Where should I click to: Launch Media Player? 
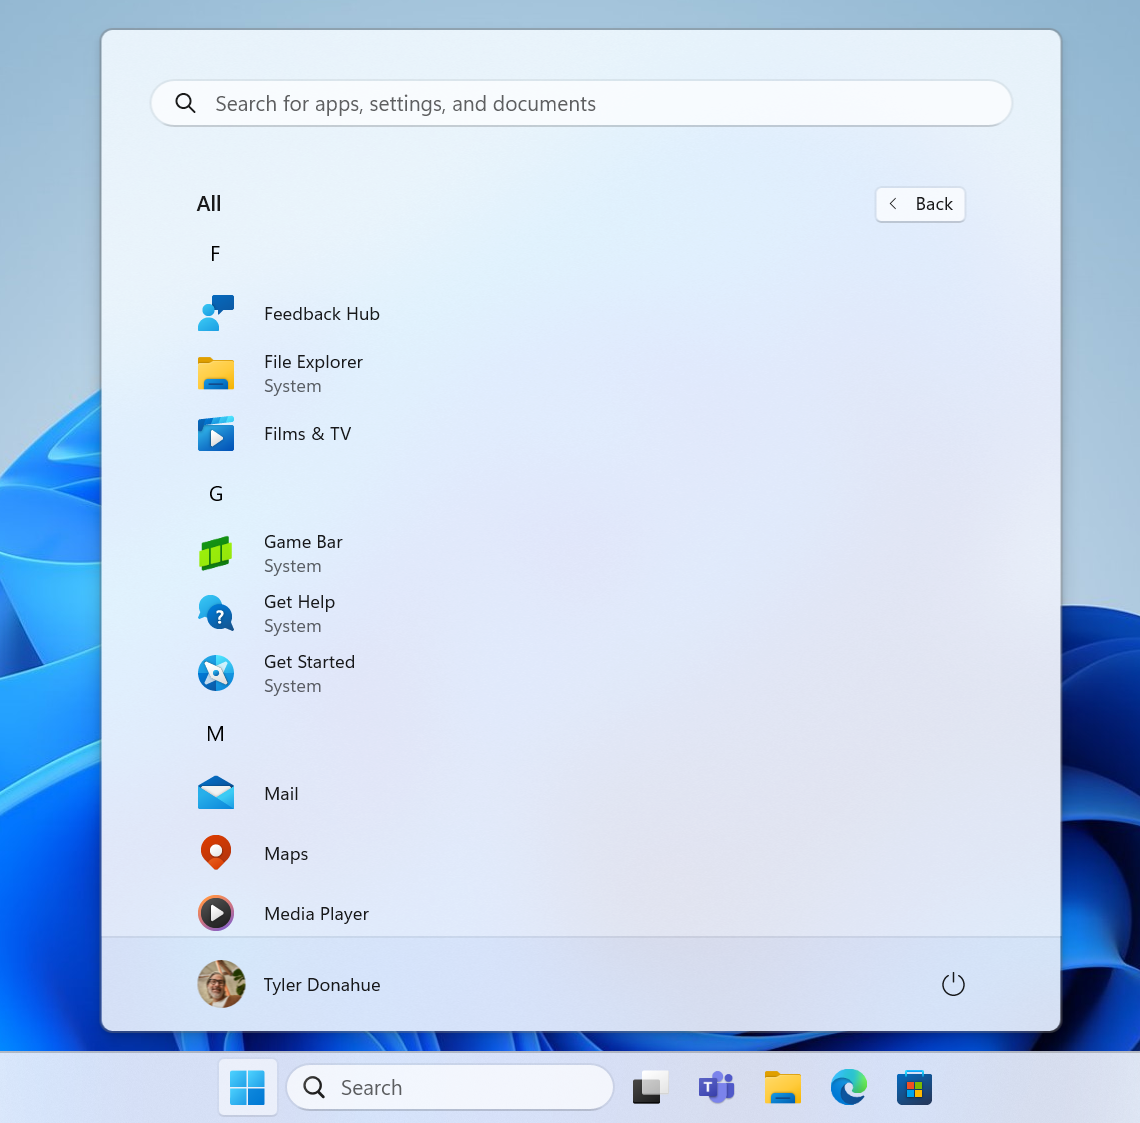coord(316,913)
